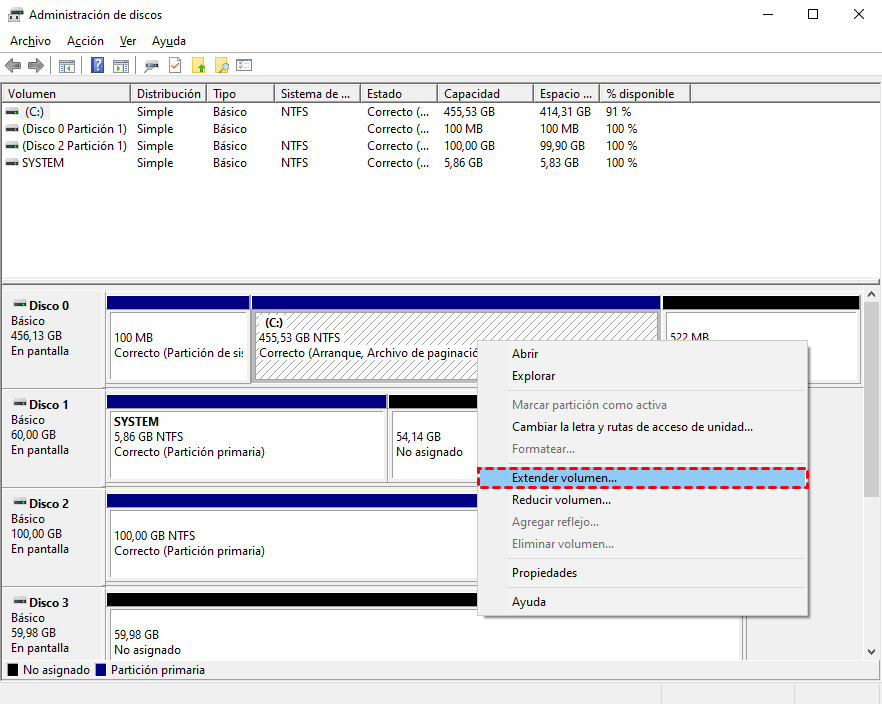The height and width of the screenshot is (704, 882).
Task: Click the blue help question mark icon
Action: pyautogui.click(x=98, y=66)
